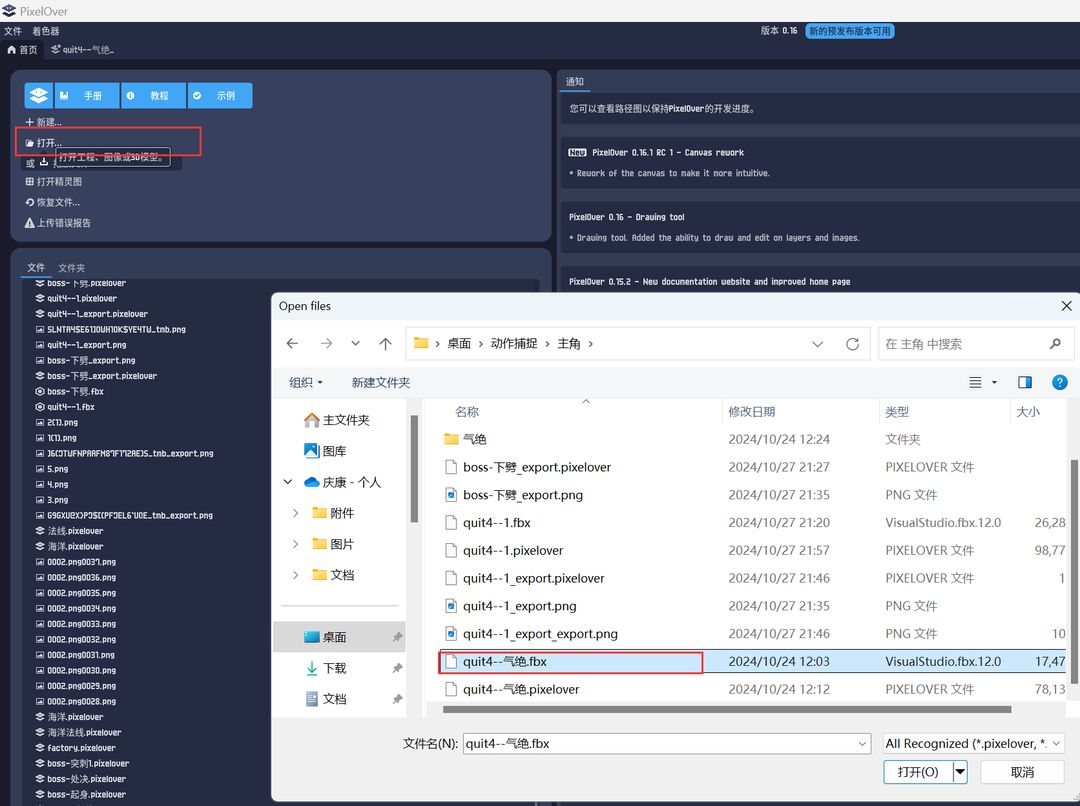Open the recent locations chevron dropdown
The width and height of the screenshot is (1080, 806).
[355, 343]
